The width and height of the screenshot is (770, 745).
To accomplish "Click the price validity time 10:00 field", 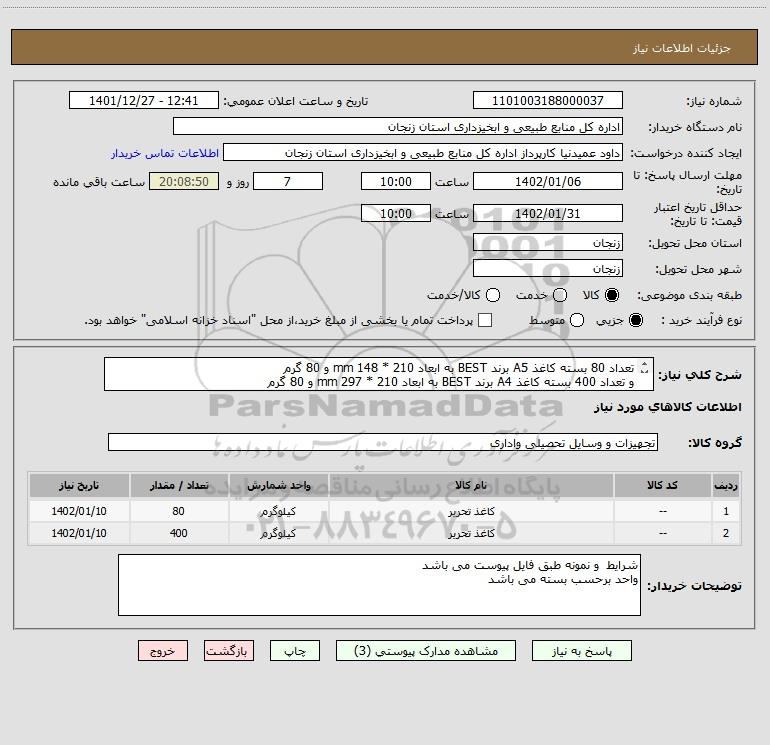I will 396,213.
